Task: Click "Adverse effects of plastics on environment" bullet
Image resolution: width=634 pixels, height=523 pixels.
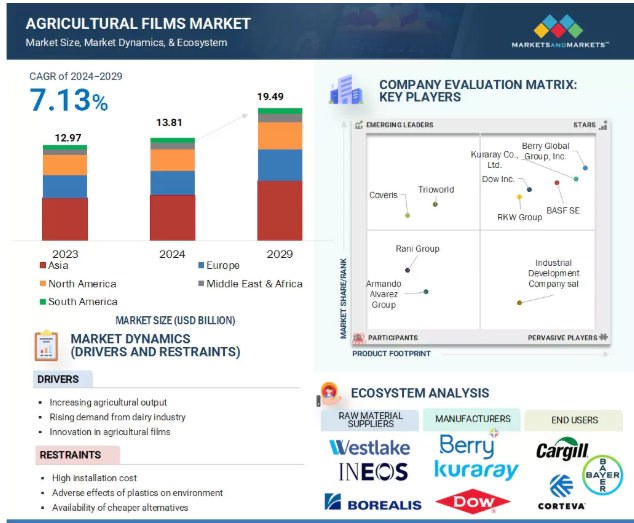Action: click(137, 493)
